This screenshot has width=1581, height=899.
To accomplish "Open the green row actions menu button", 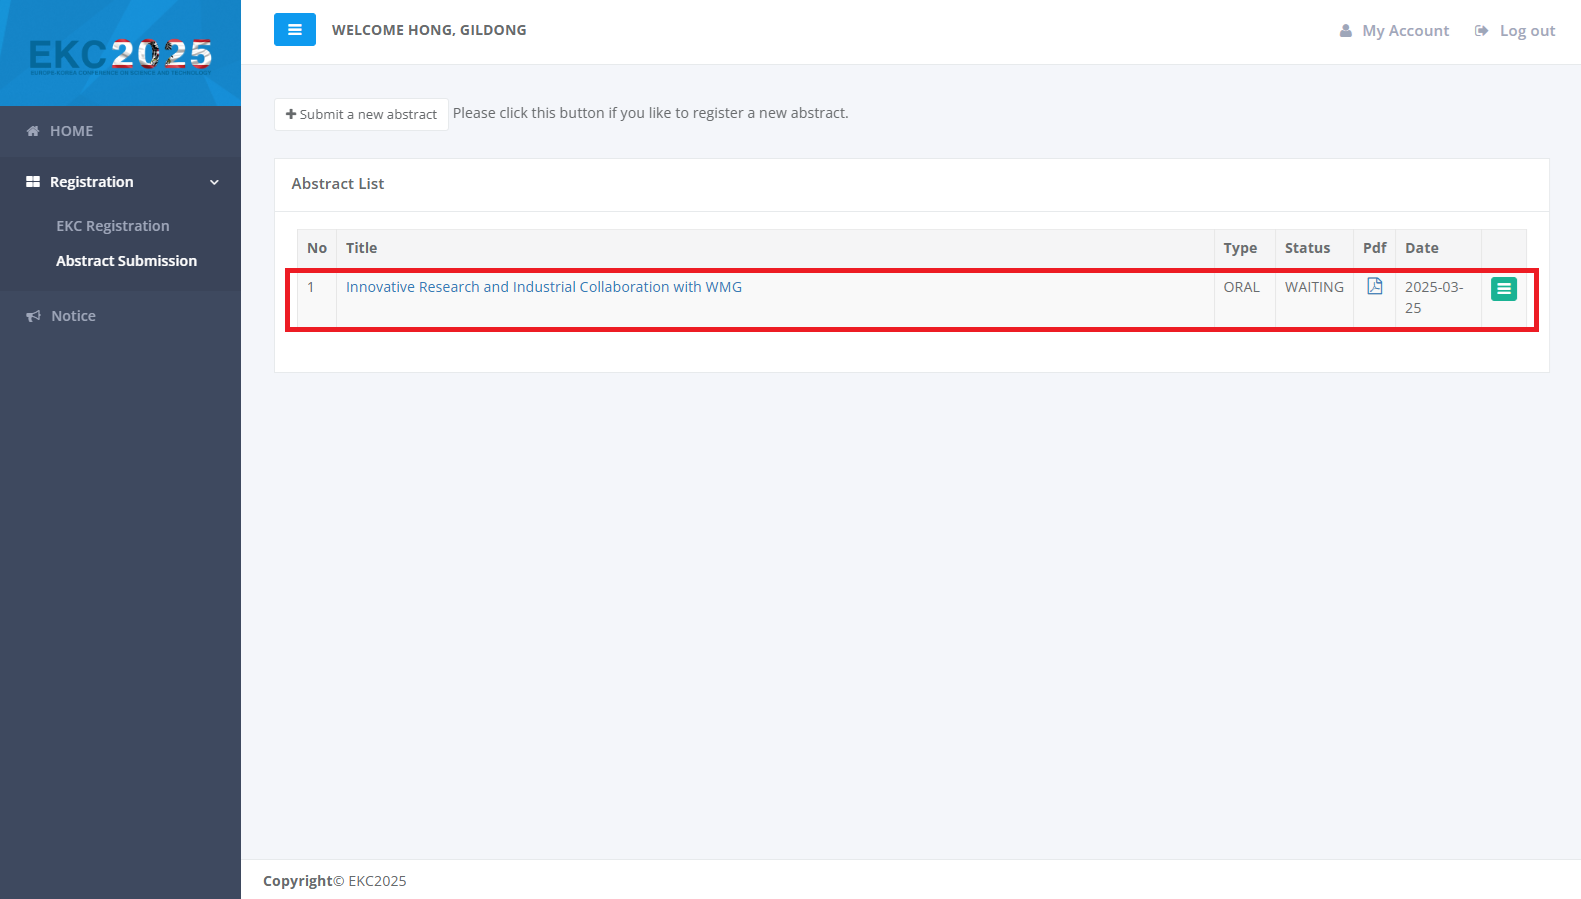I will [1504, 289].
